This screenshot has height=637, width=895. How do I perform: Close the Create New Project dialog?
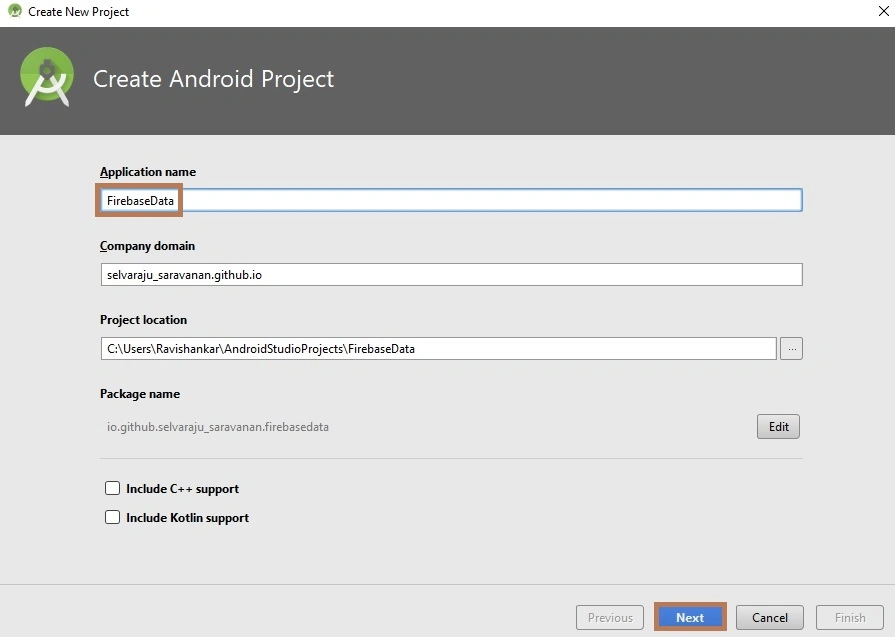[883, 11]
